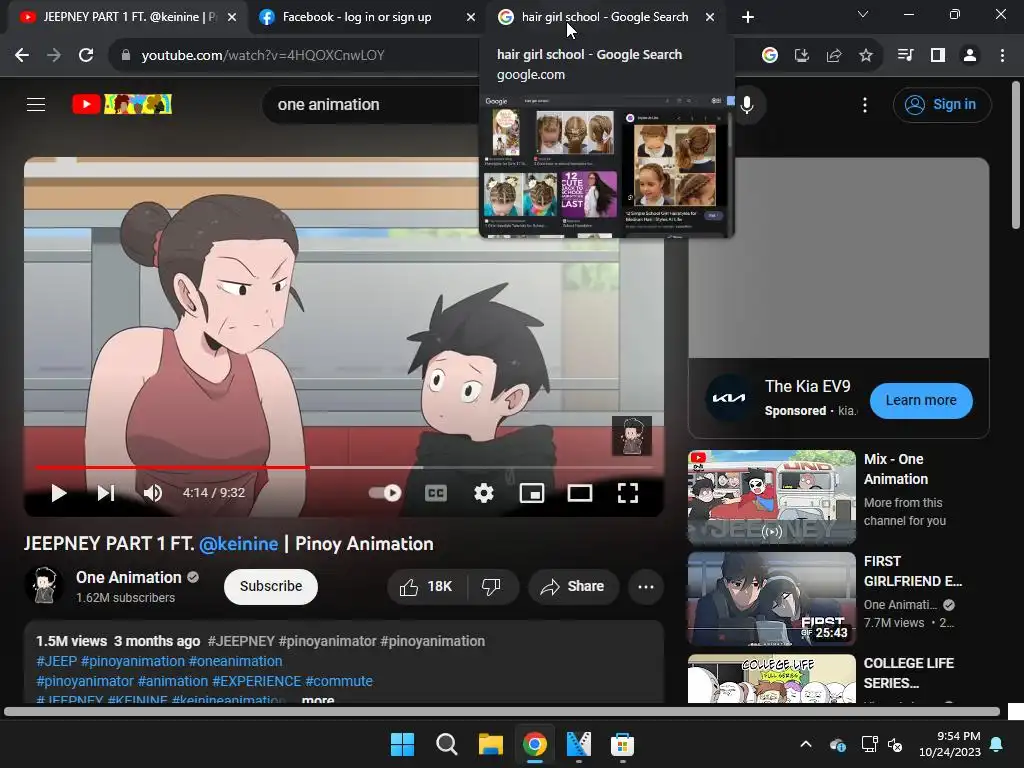Expand description with '...more'
1024x768 pixels.
318,699
